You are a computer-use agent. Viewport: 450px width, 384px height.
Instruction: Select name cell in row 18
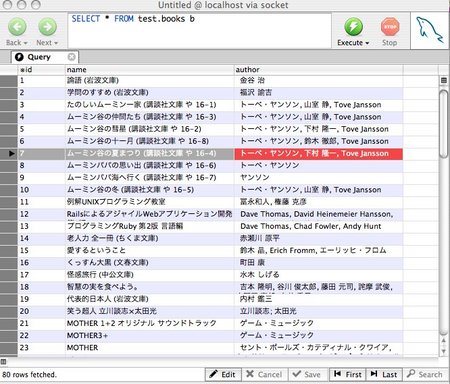coord(150,287)
